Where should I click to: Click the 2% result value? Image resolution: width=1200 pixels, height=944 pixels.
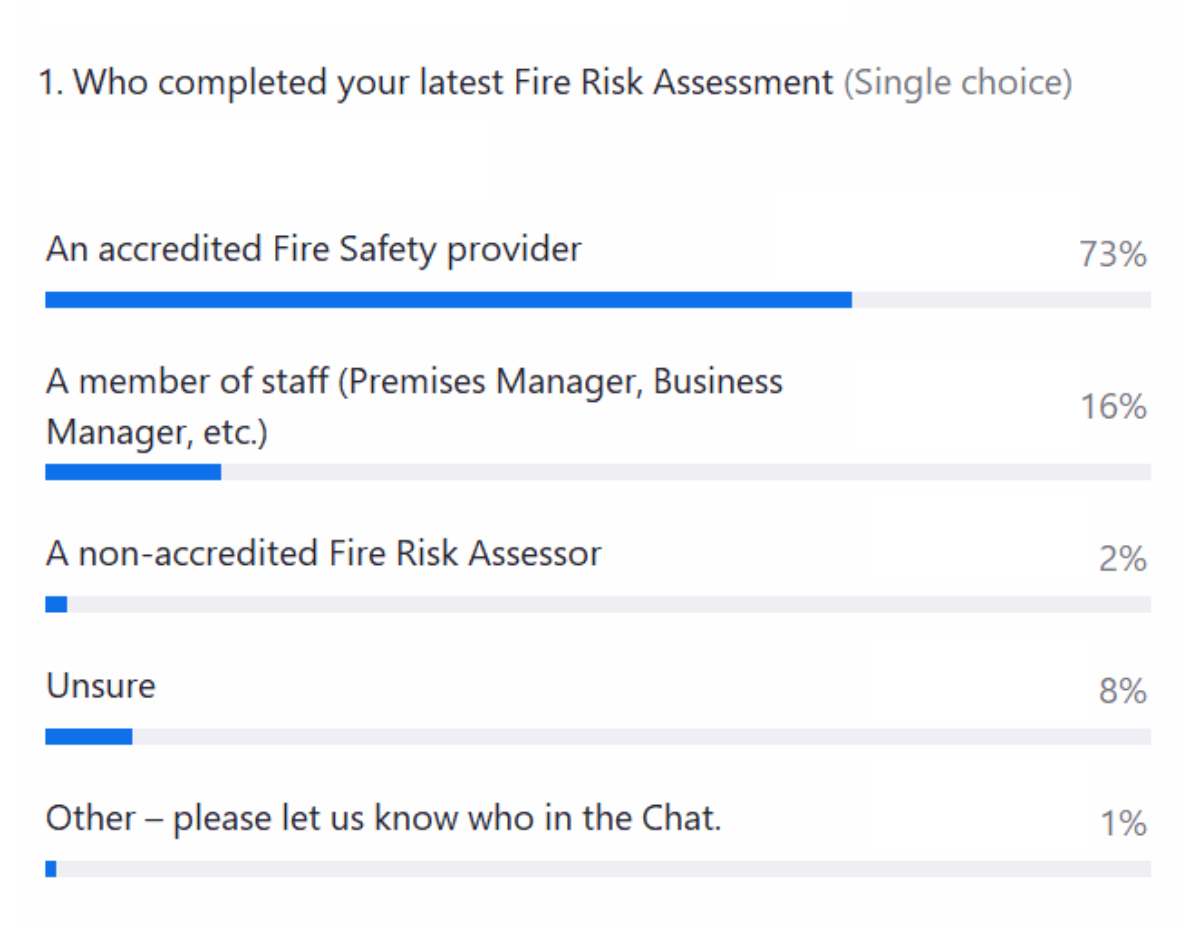point(1122,559)
